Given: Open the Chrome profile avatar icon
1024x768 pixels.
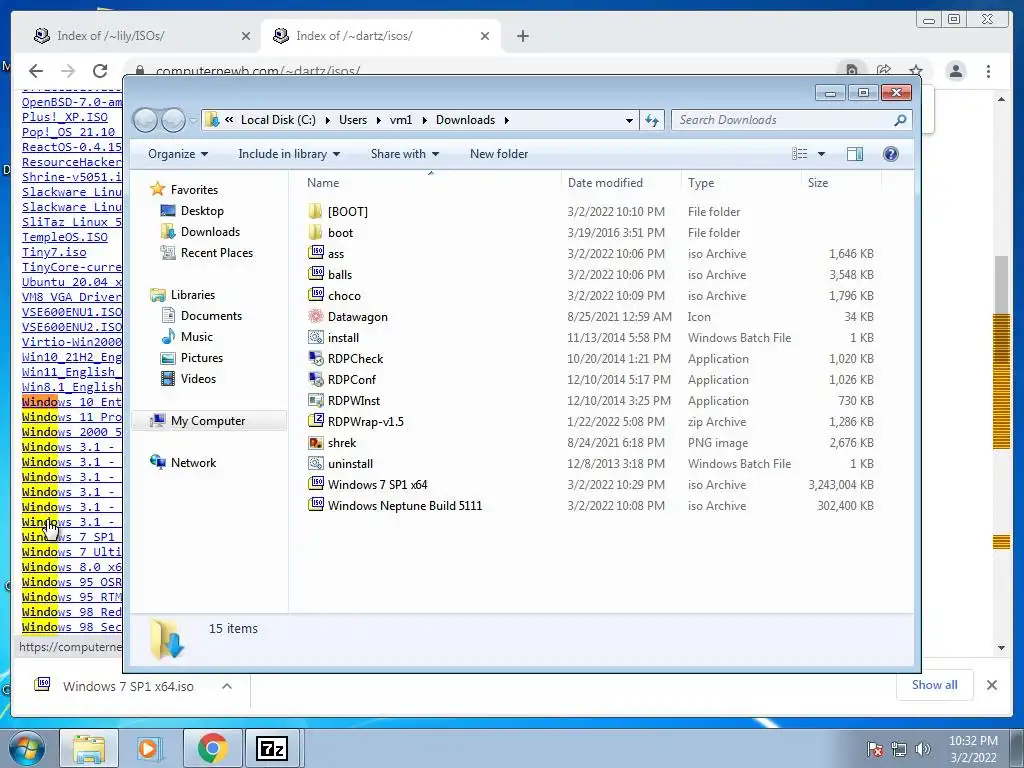Looking at the screenshot, I should [x=955, y=71].
